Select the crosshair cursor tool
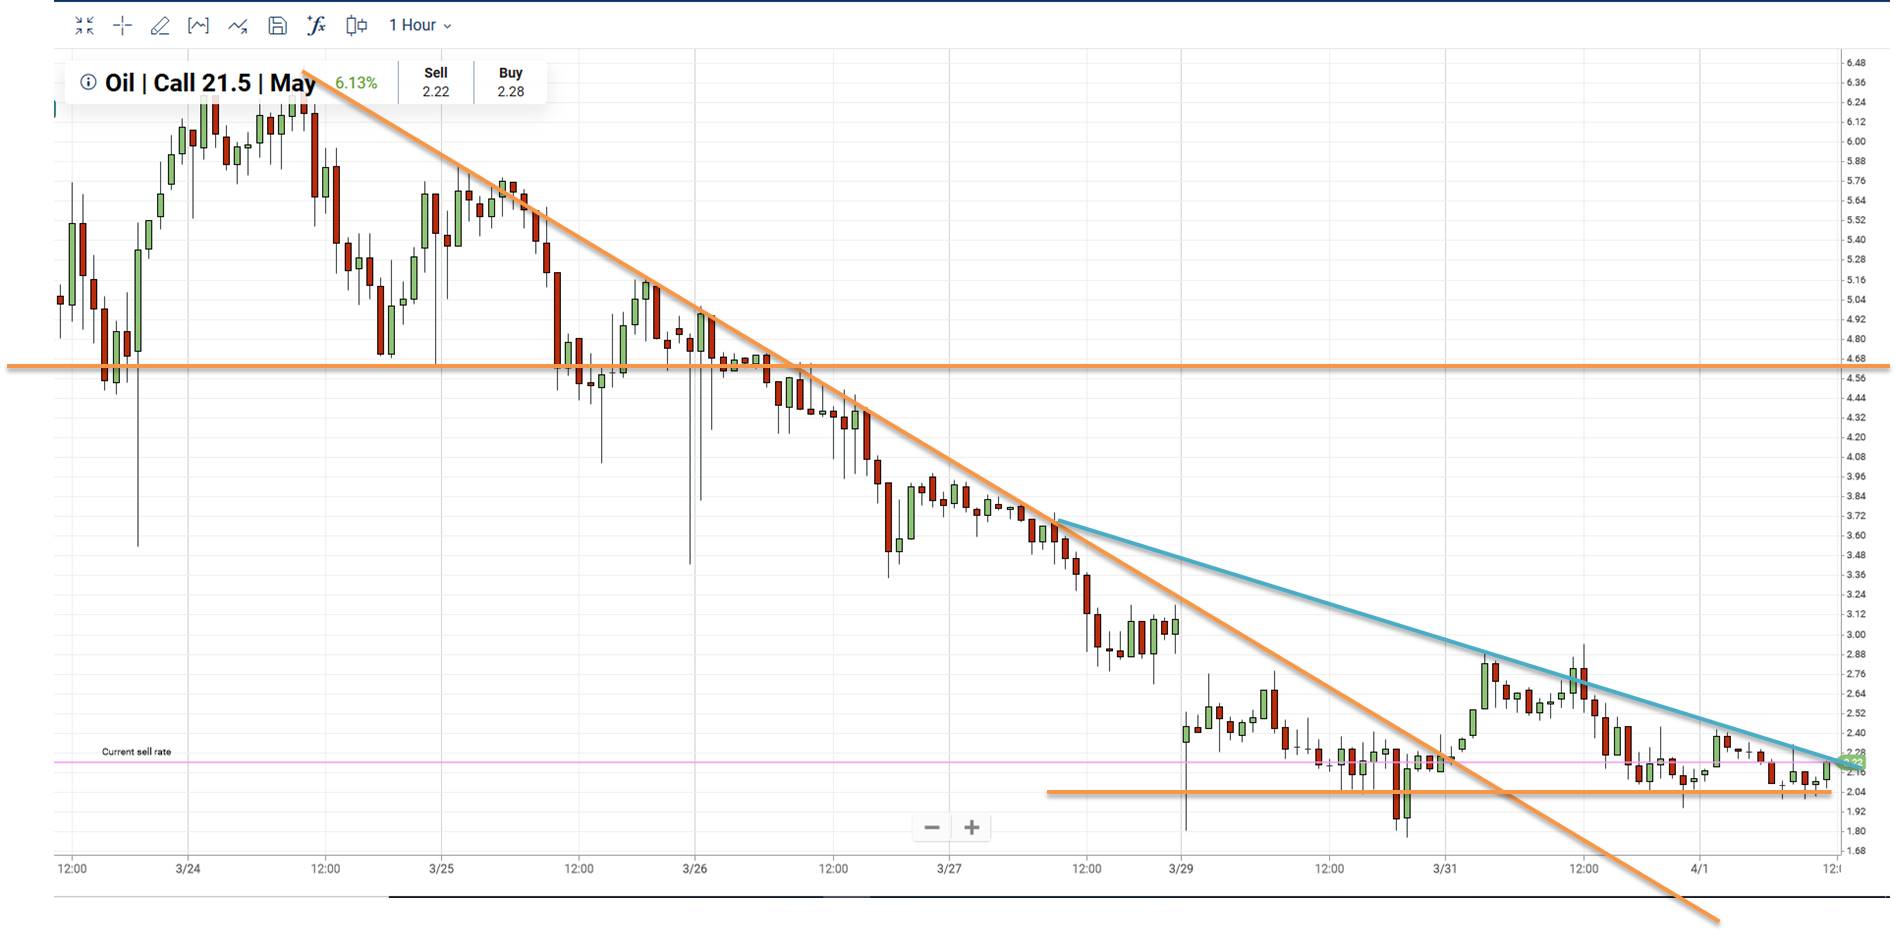The width and height of the screenshot is (1897, 934). click(121, 27)
